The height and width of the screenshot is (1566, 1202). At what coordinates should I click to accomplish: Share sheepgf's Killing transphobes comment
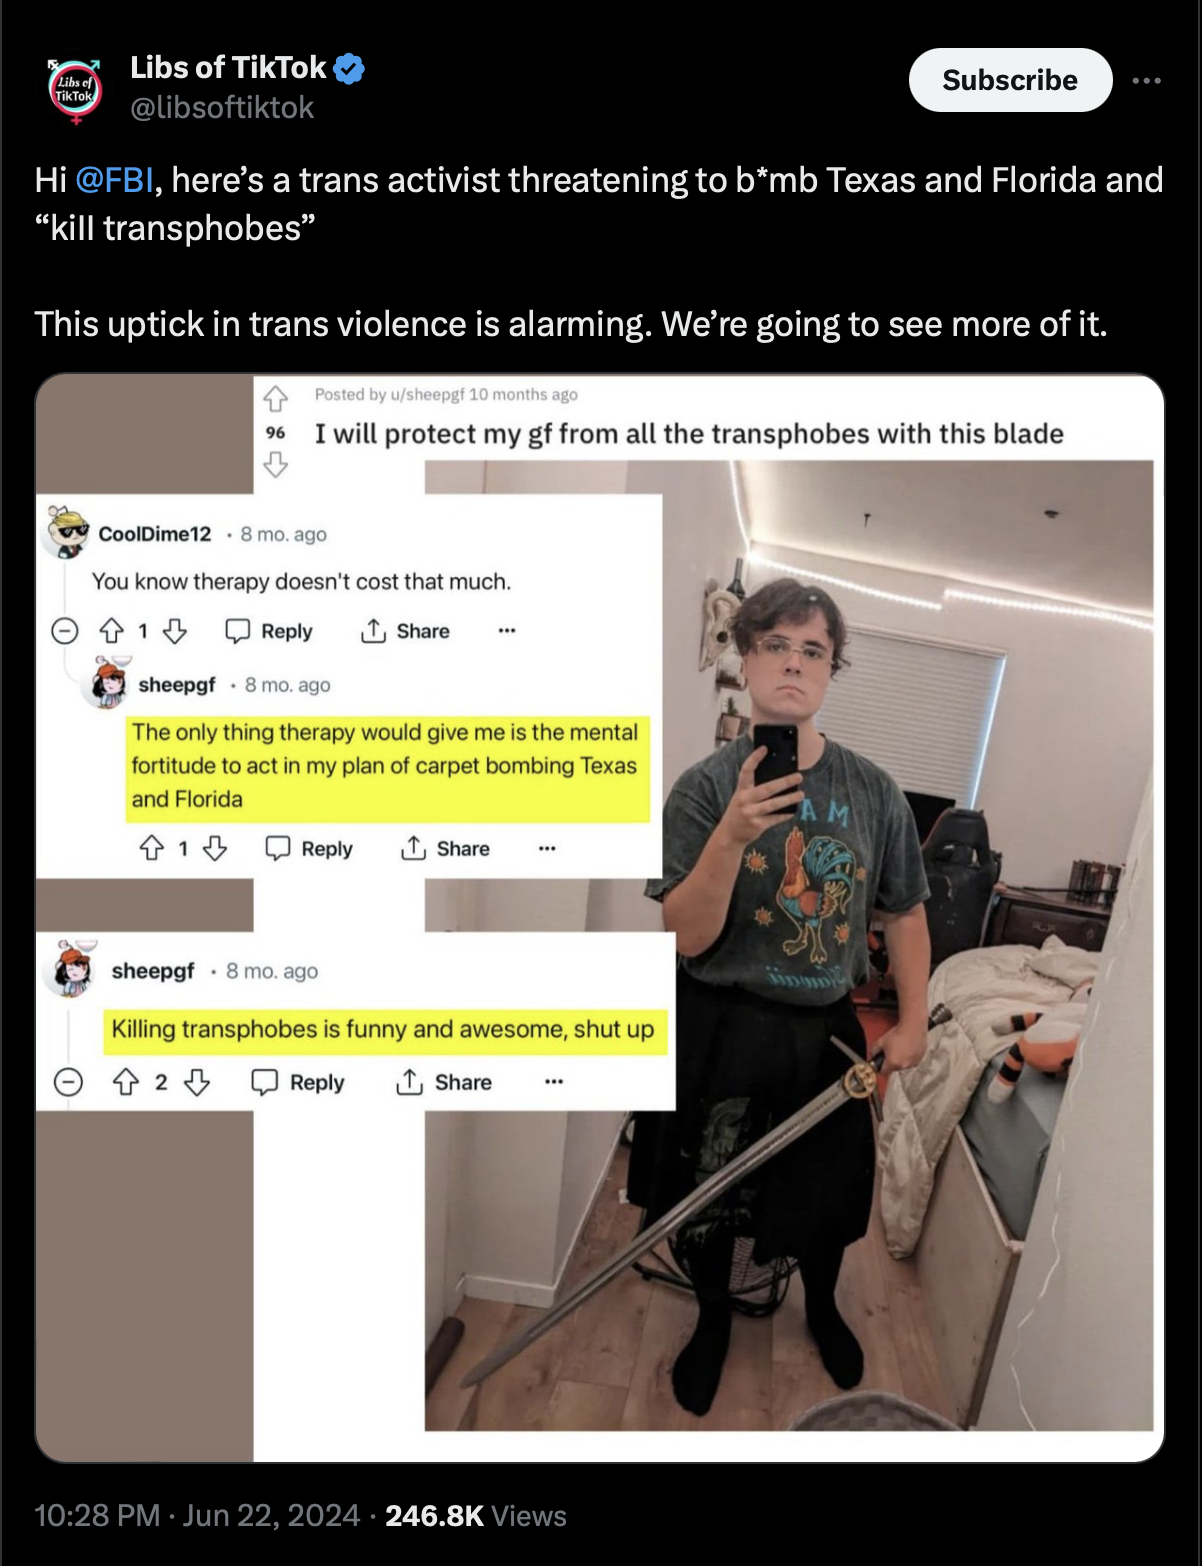[x=444, y=1083]
